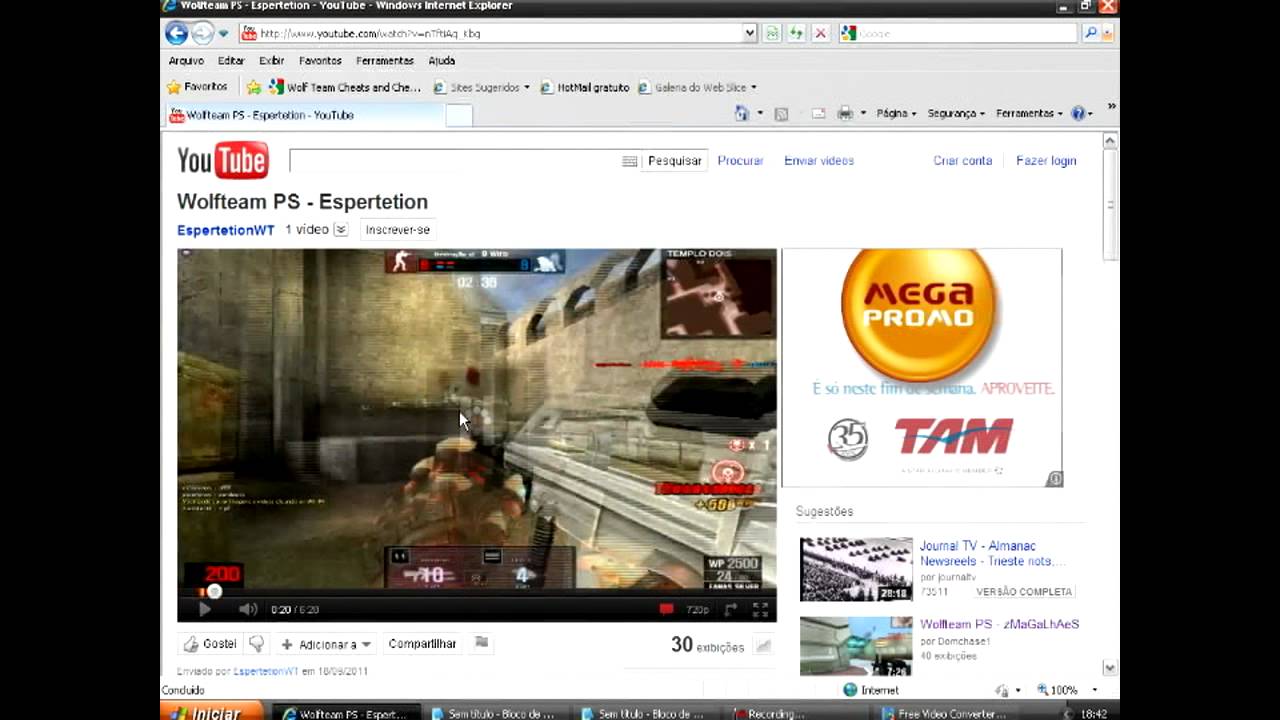The width and height of the screenshot is (1280, 720).
Task: Open the Favoritos star button
Action: (x=197, y=87)
